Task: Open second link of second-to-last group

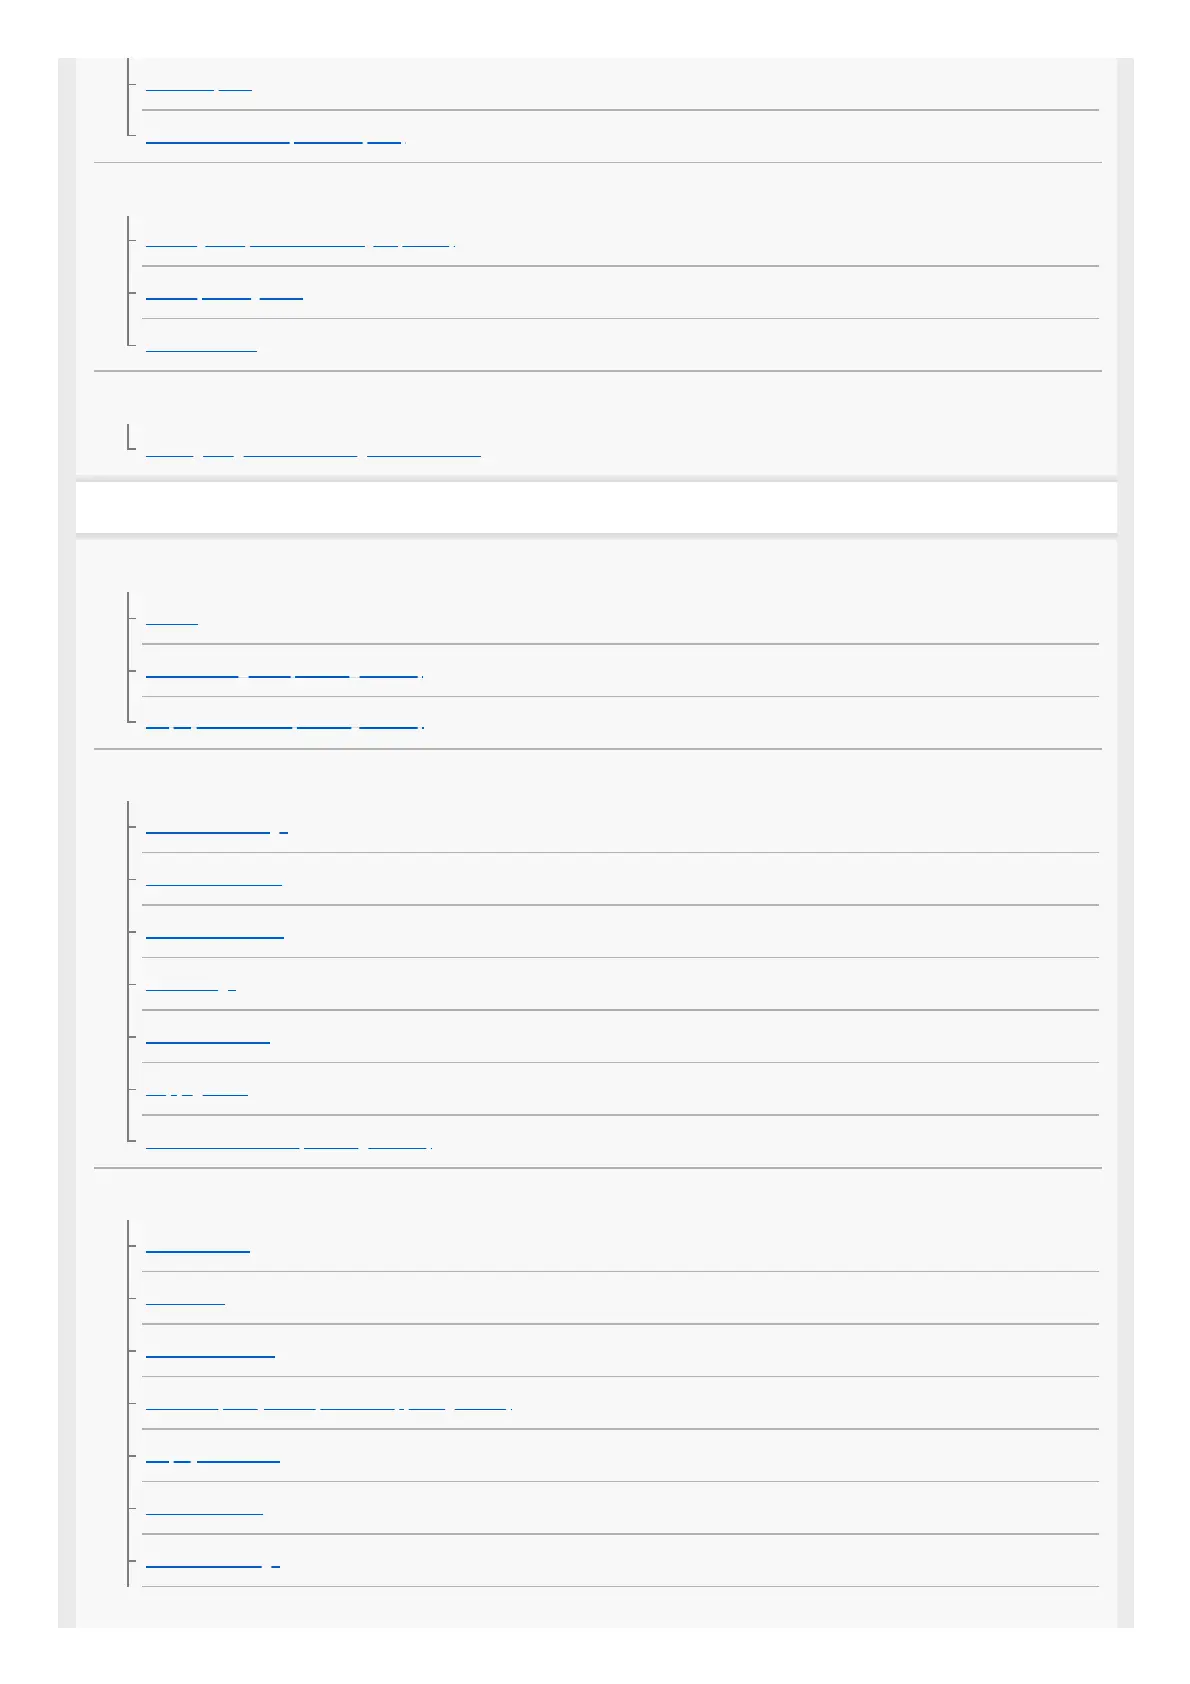Action: 213,882
